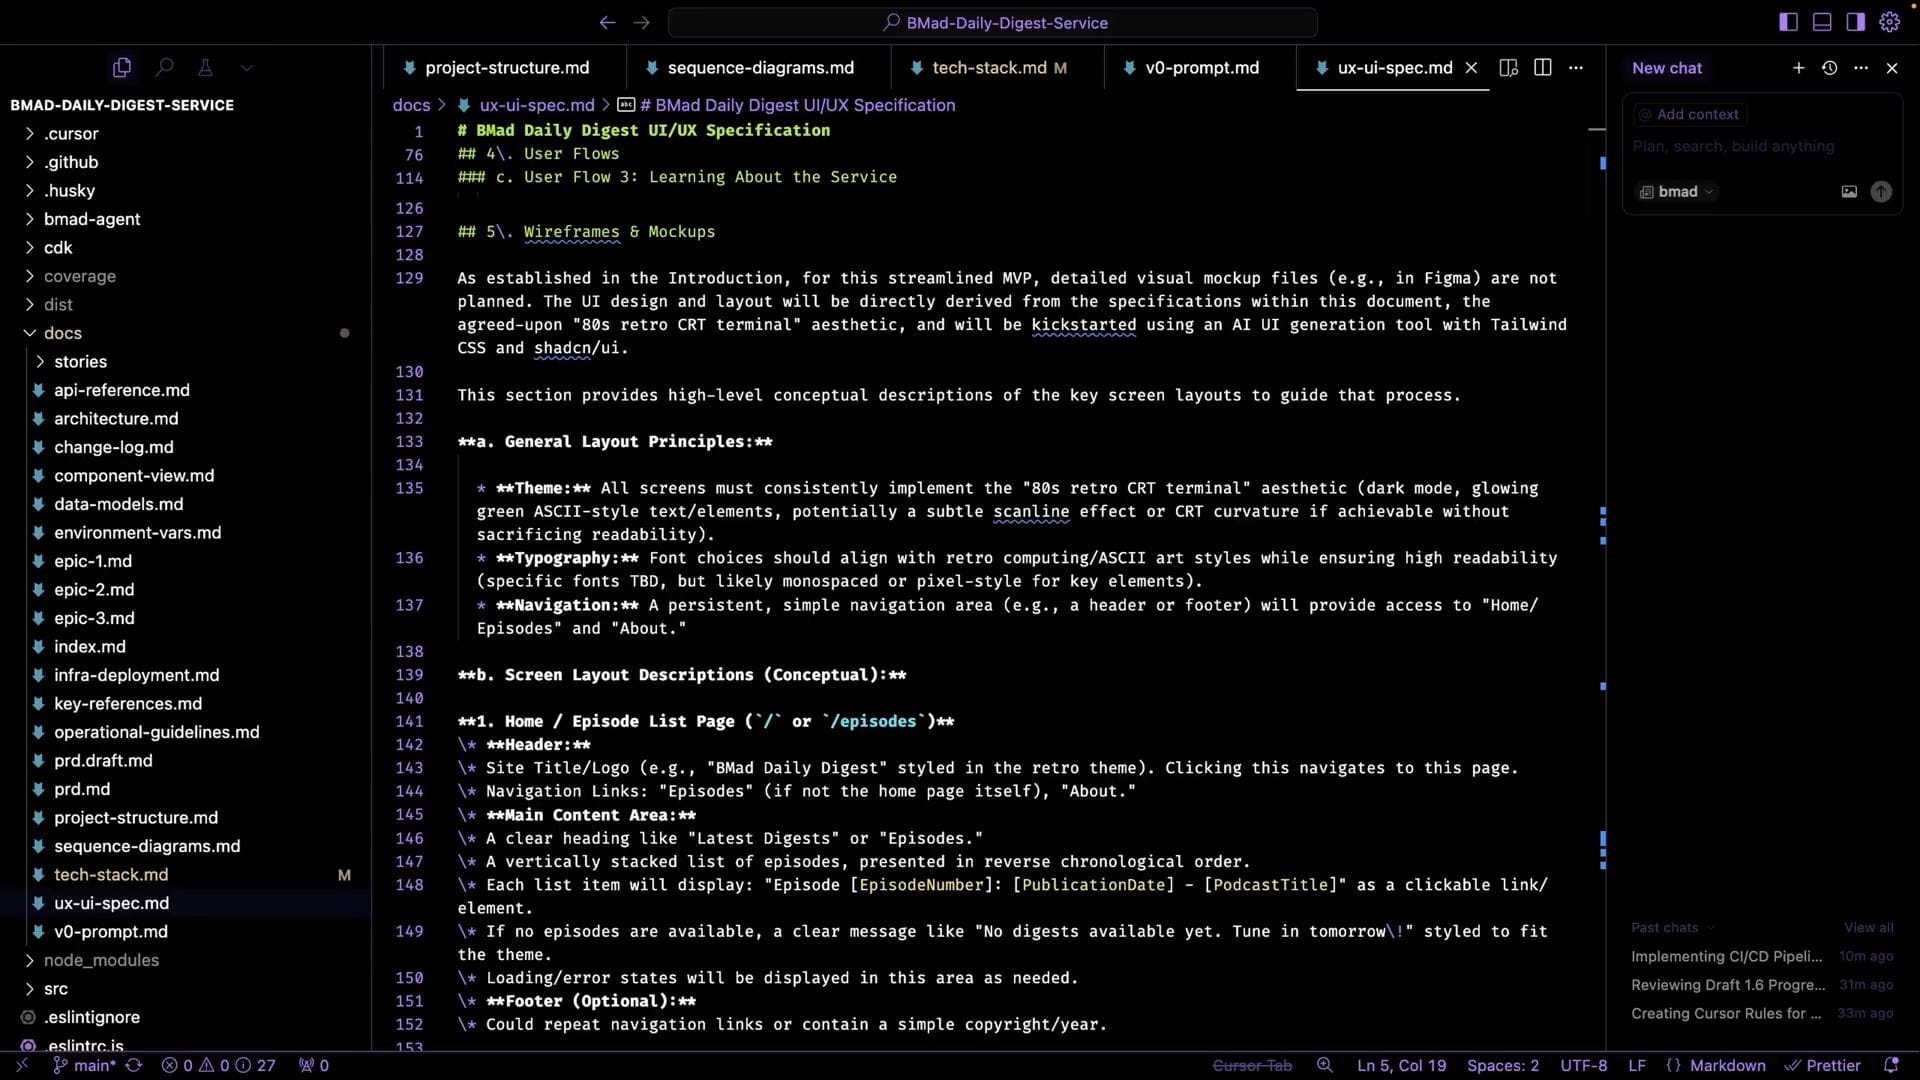
Task: Expand the bmad-agent folder
Action: click(91, 219)
